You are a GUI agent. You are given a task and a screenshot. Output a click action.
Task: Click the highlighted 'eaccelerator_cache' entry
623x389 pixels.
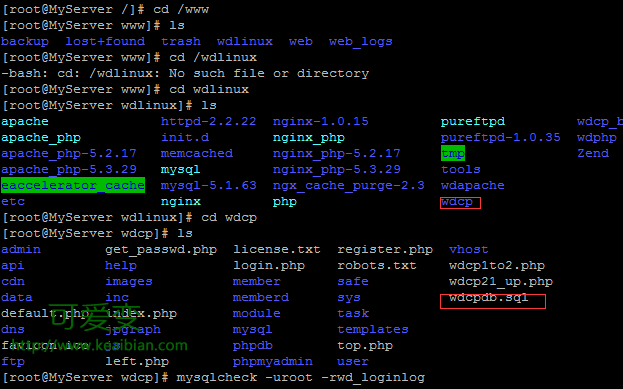pos(73,185)
